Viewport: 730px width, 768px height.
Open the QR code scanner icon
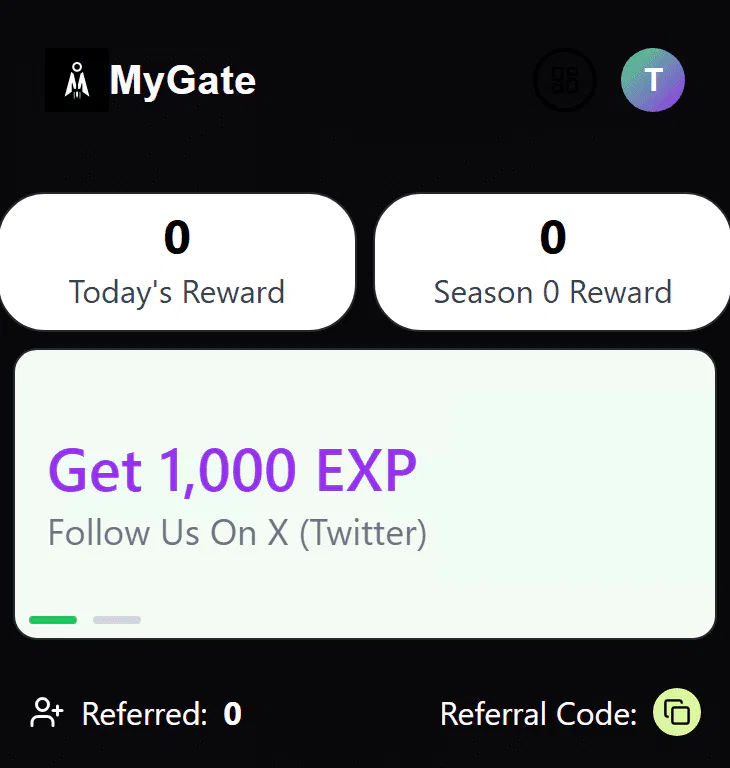click(x=565, y=80)
